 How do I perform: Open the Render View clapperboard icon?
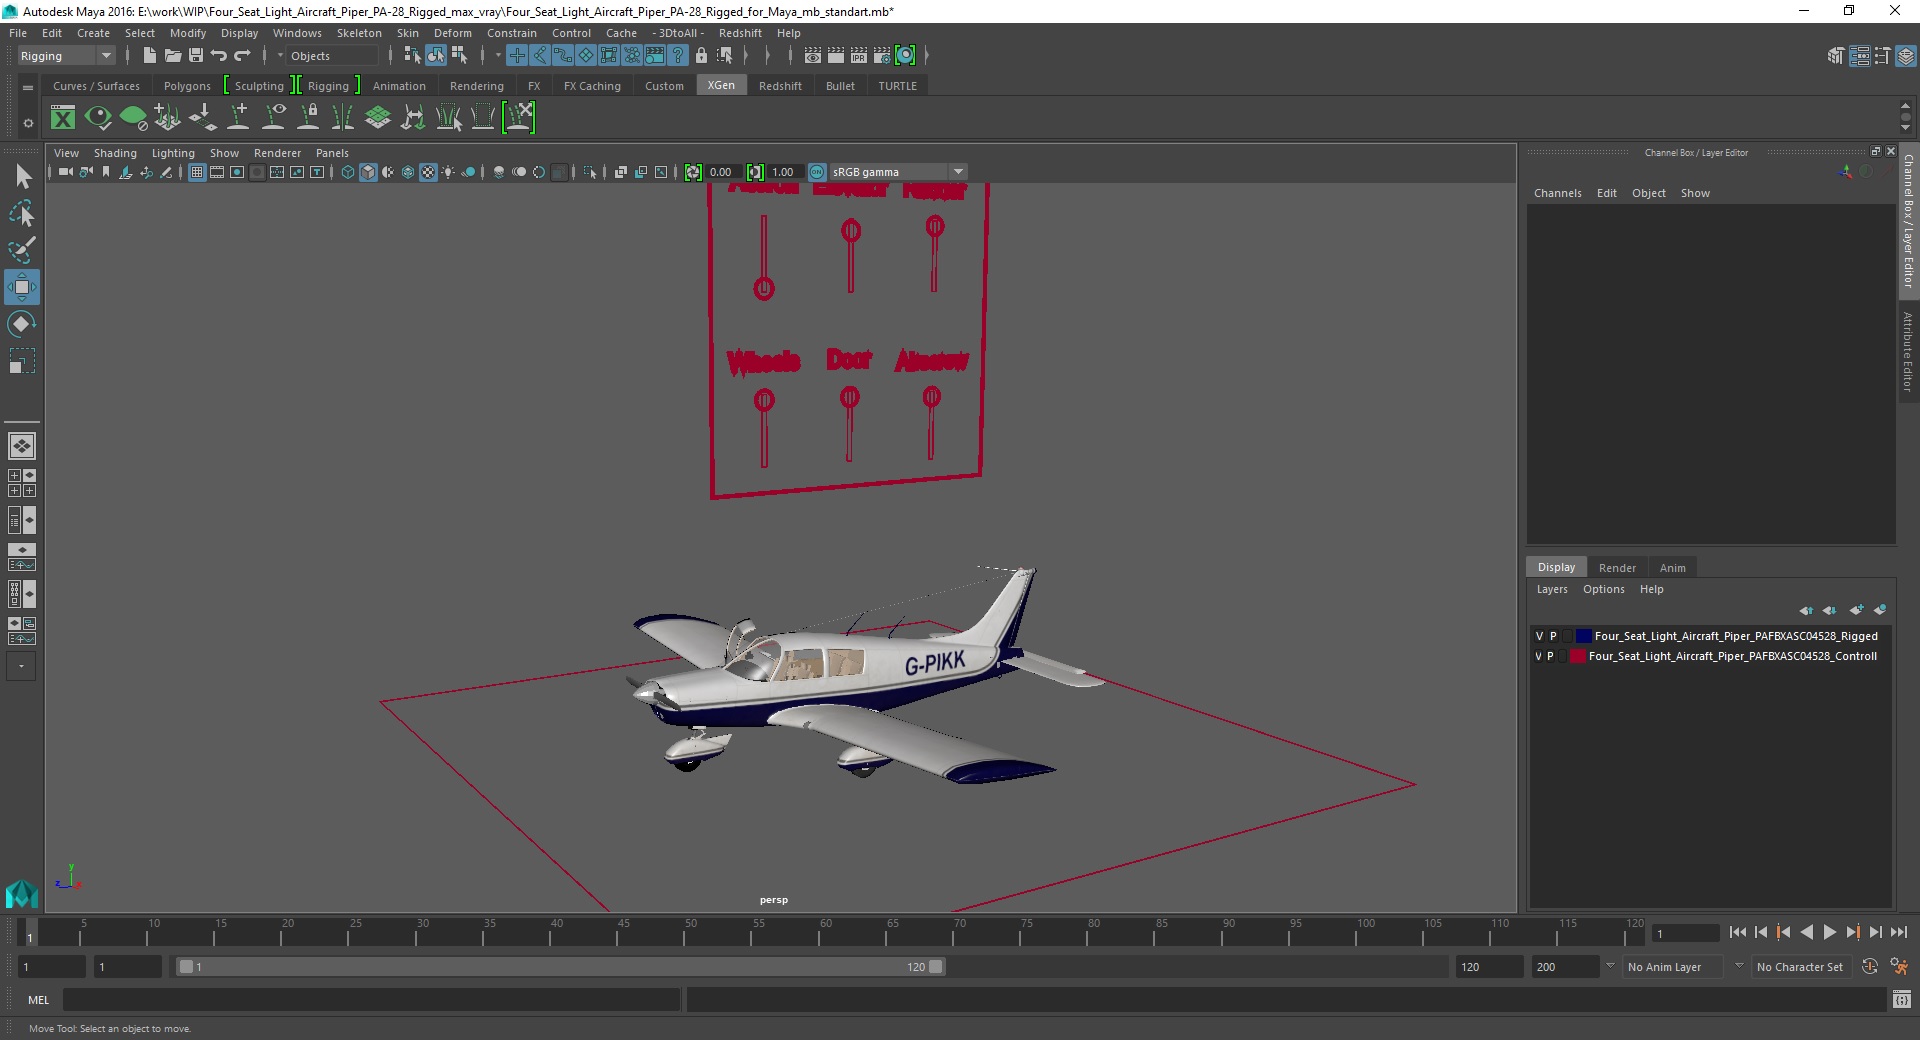(x=813, y=56)
